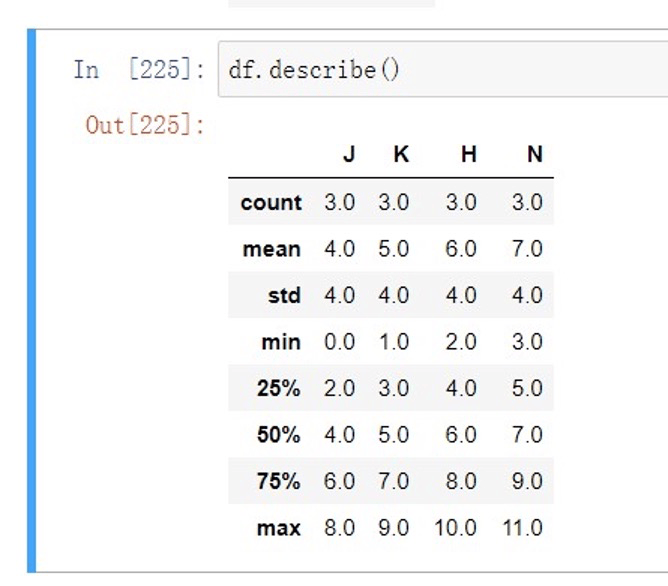Click the Out[225] output prompt label
The image size is (668, 586).
click(145, 125)
